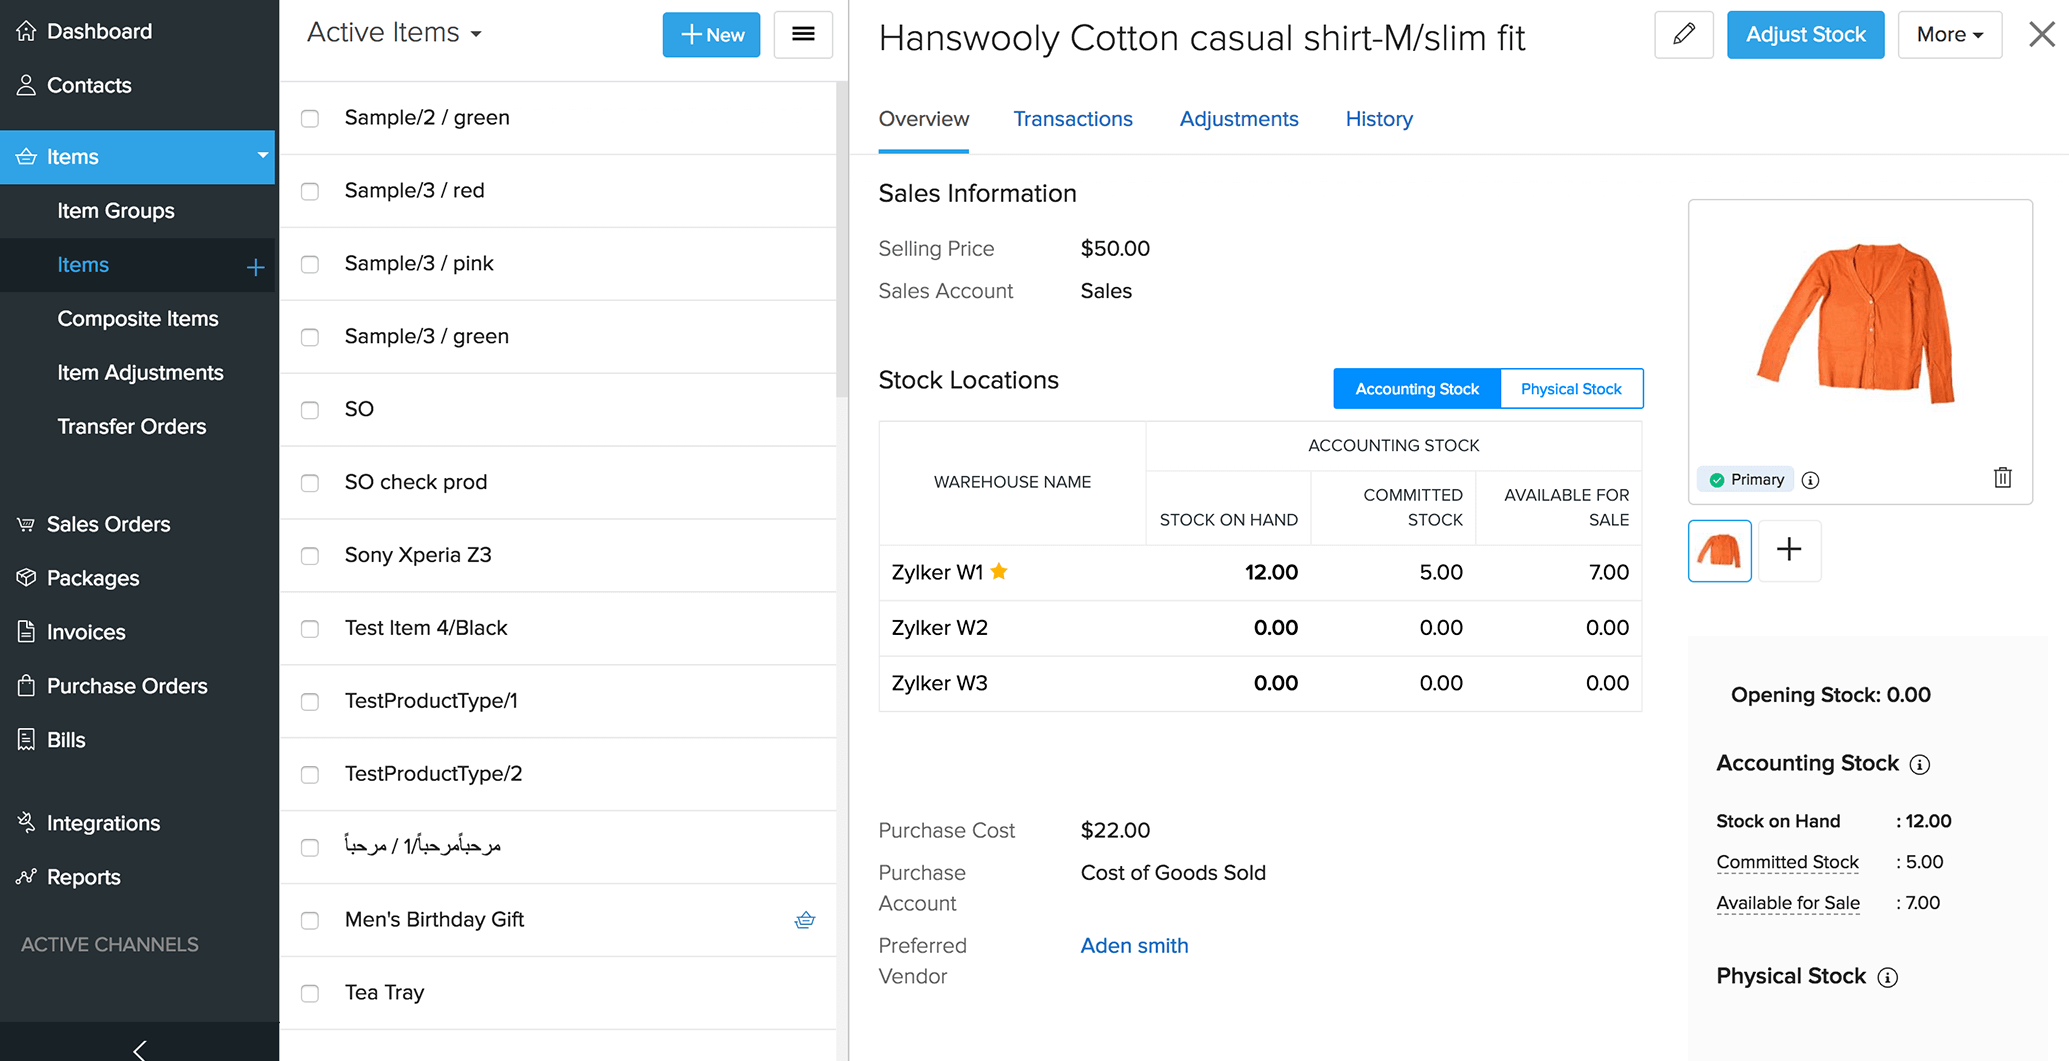Open preferred vendor Aden smith link
This screenshot has height=1061, width=2069.
(1134, 946)
